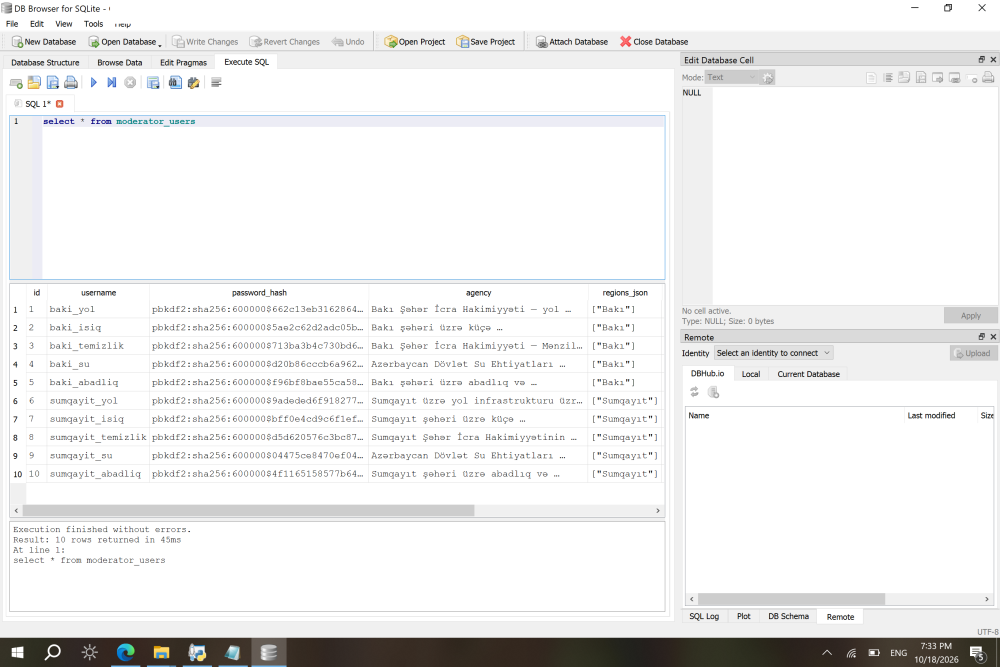The height and width of the screenshot is (667, 1000).
Task: Expand the Open Database recent files arrow
Action: (160, 43)
